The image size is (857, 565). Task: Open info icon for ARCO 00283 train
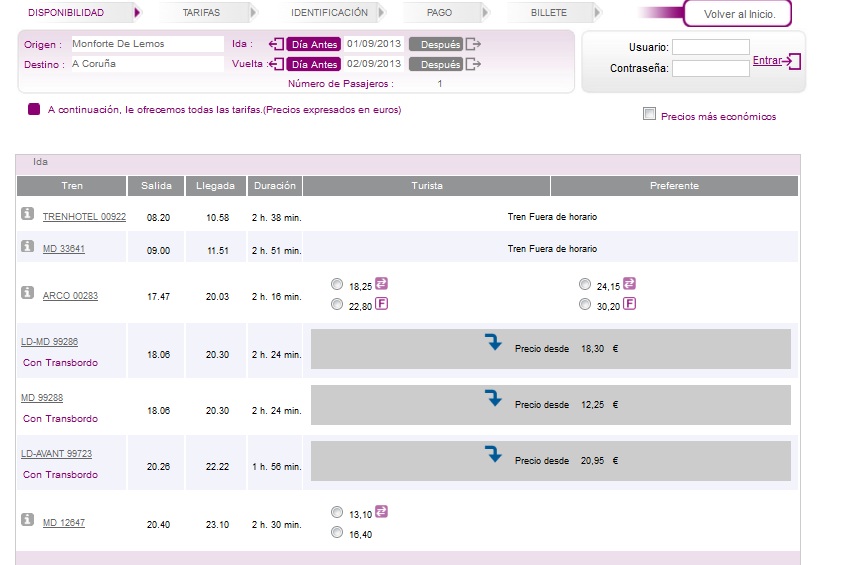[27, 292]
